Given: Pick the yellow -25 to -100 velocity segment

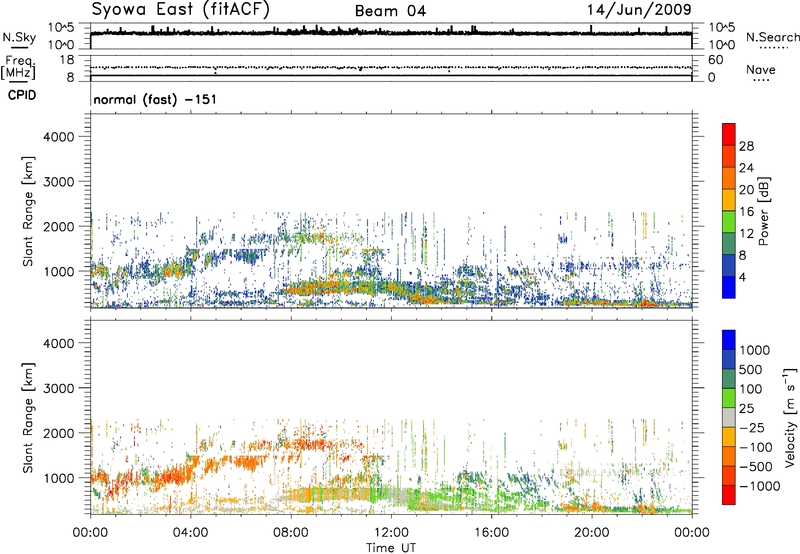Looking at the screenshot, I should coord(729,437).
